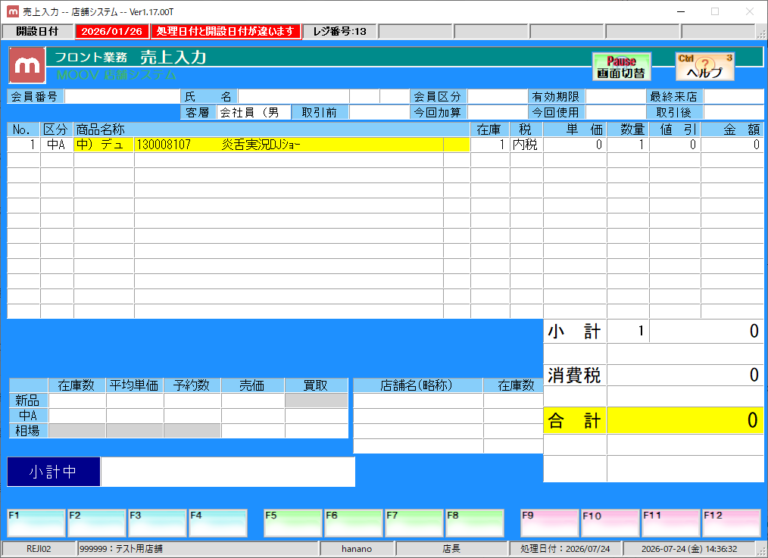Open the Ctrl ヘルプ help button
This screenshot has width=768, height=558.
point(704,67)
